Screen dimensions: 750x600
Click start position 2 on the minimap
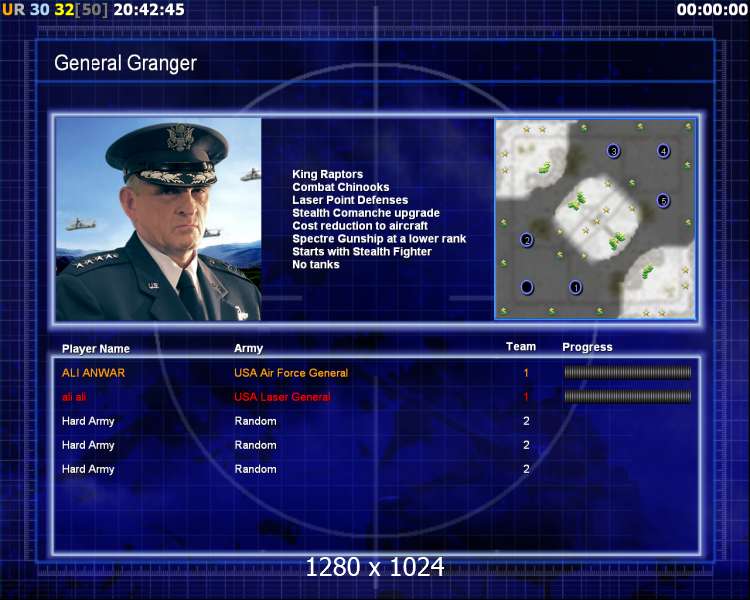pyautogui.click(x=527, y=239)
